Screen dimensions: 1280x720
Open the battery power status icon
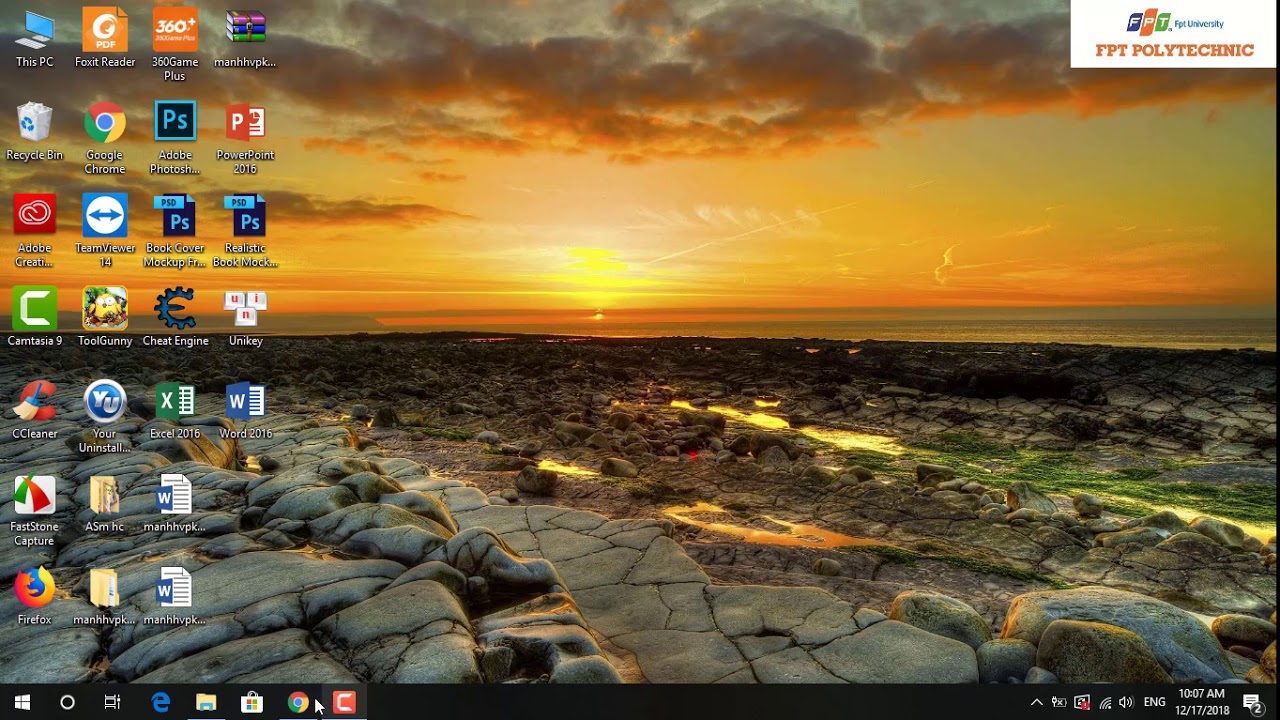click(1059, 703)
